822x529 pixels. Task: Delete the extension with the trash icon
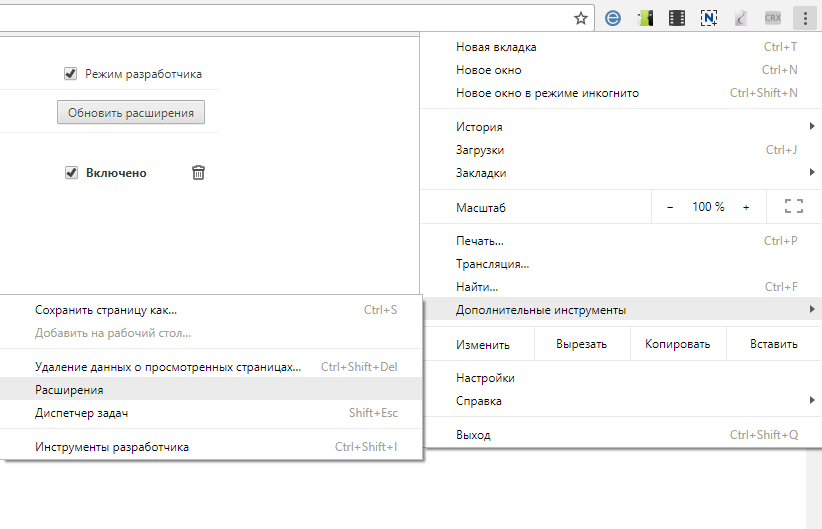click(x=198, y=172)
